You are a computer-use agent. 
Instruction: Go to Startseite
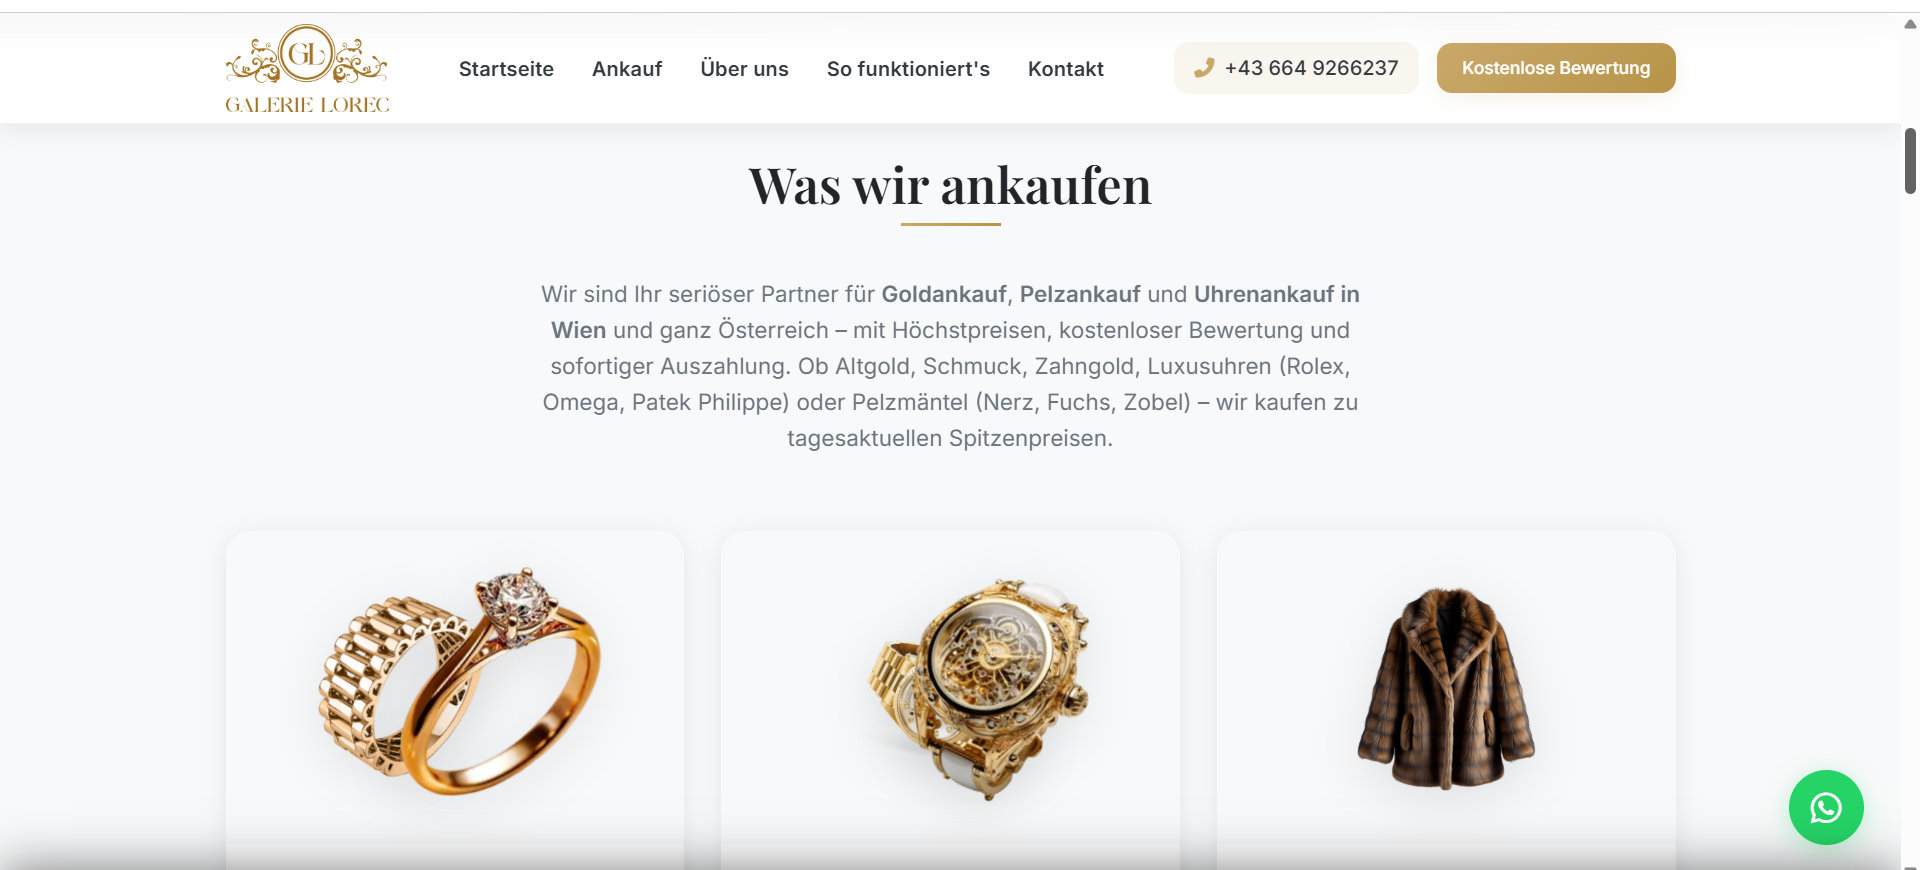(506, 69)
